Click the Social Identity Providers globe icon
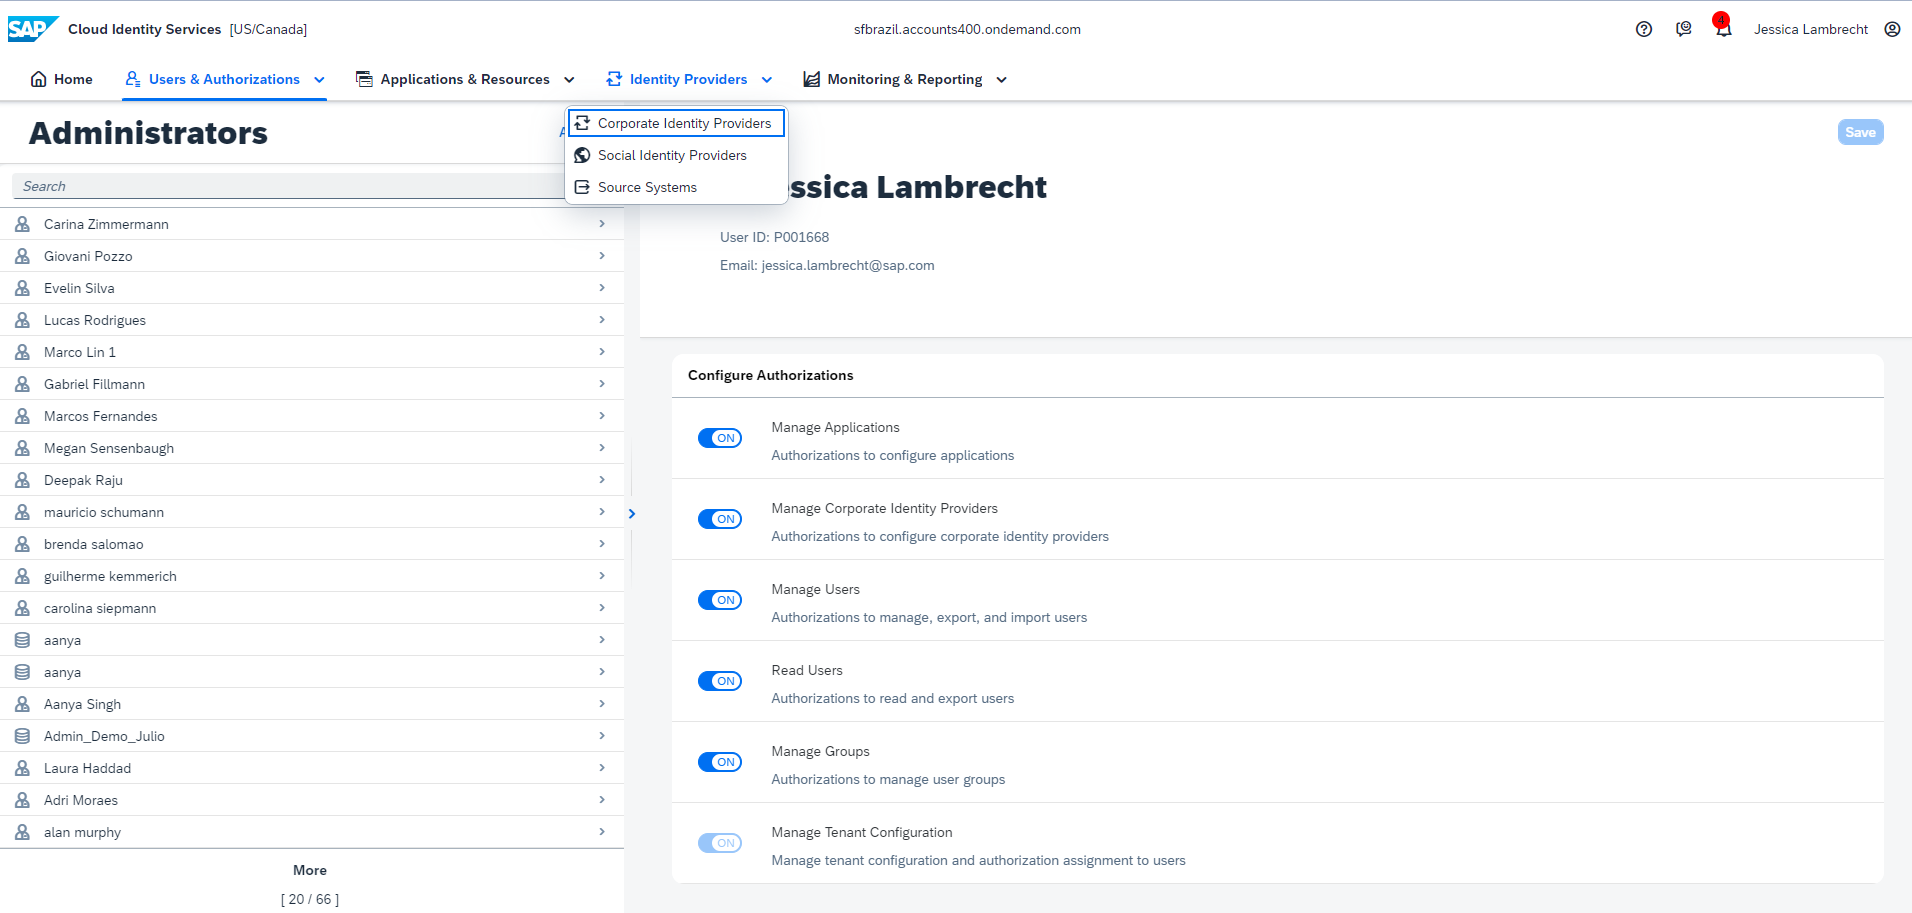 (582, 155)
